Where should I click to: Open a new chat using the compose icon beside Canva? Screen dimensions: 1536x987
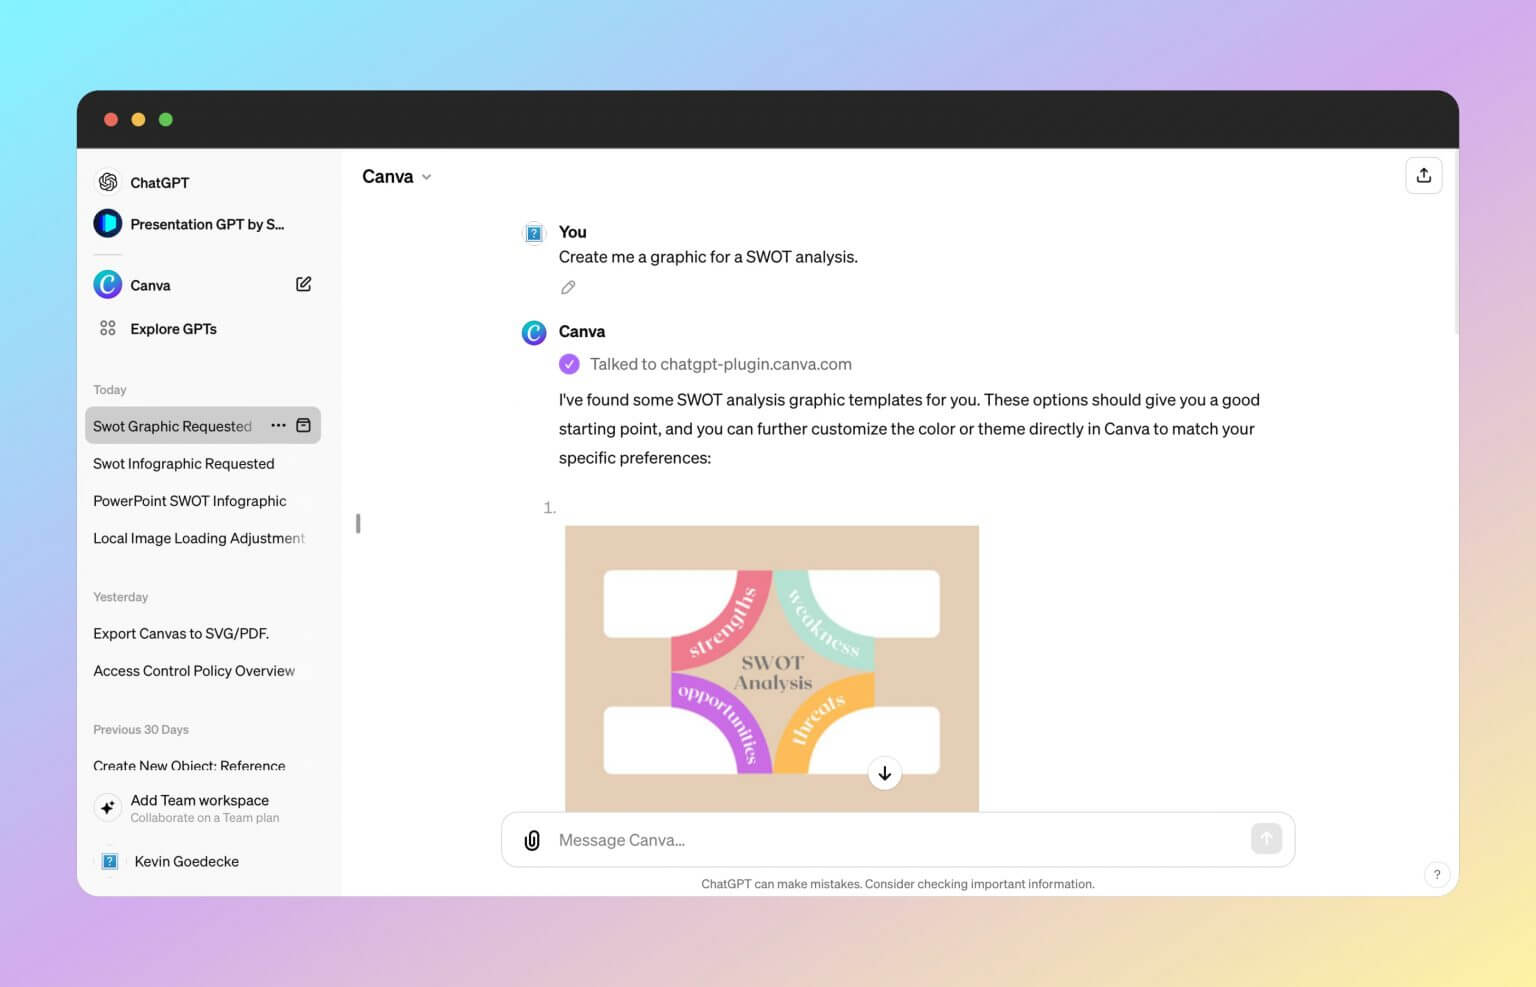pos(303,284)
